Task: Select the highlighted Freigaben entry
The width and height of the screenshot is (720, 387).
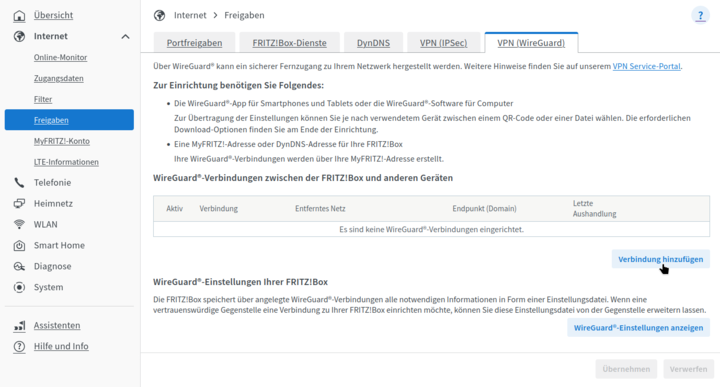Action: click(x=69, y=120)
